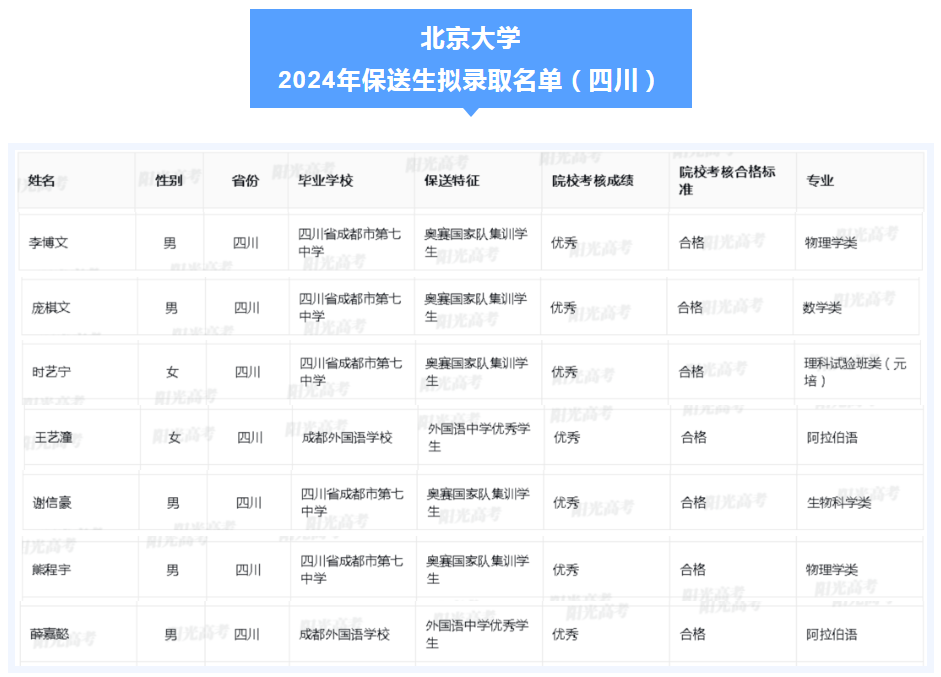The width and height of the screenshot is (941, 677).
Task: Click 四川省成都市第七中学 in the 熊程宇 row
Action: tap(352, 570)
